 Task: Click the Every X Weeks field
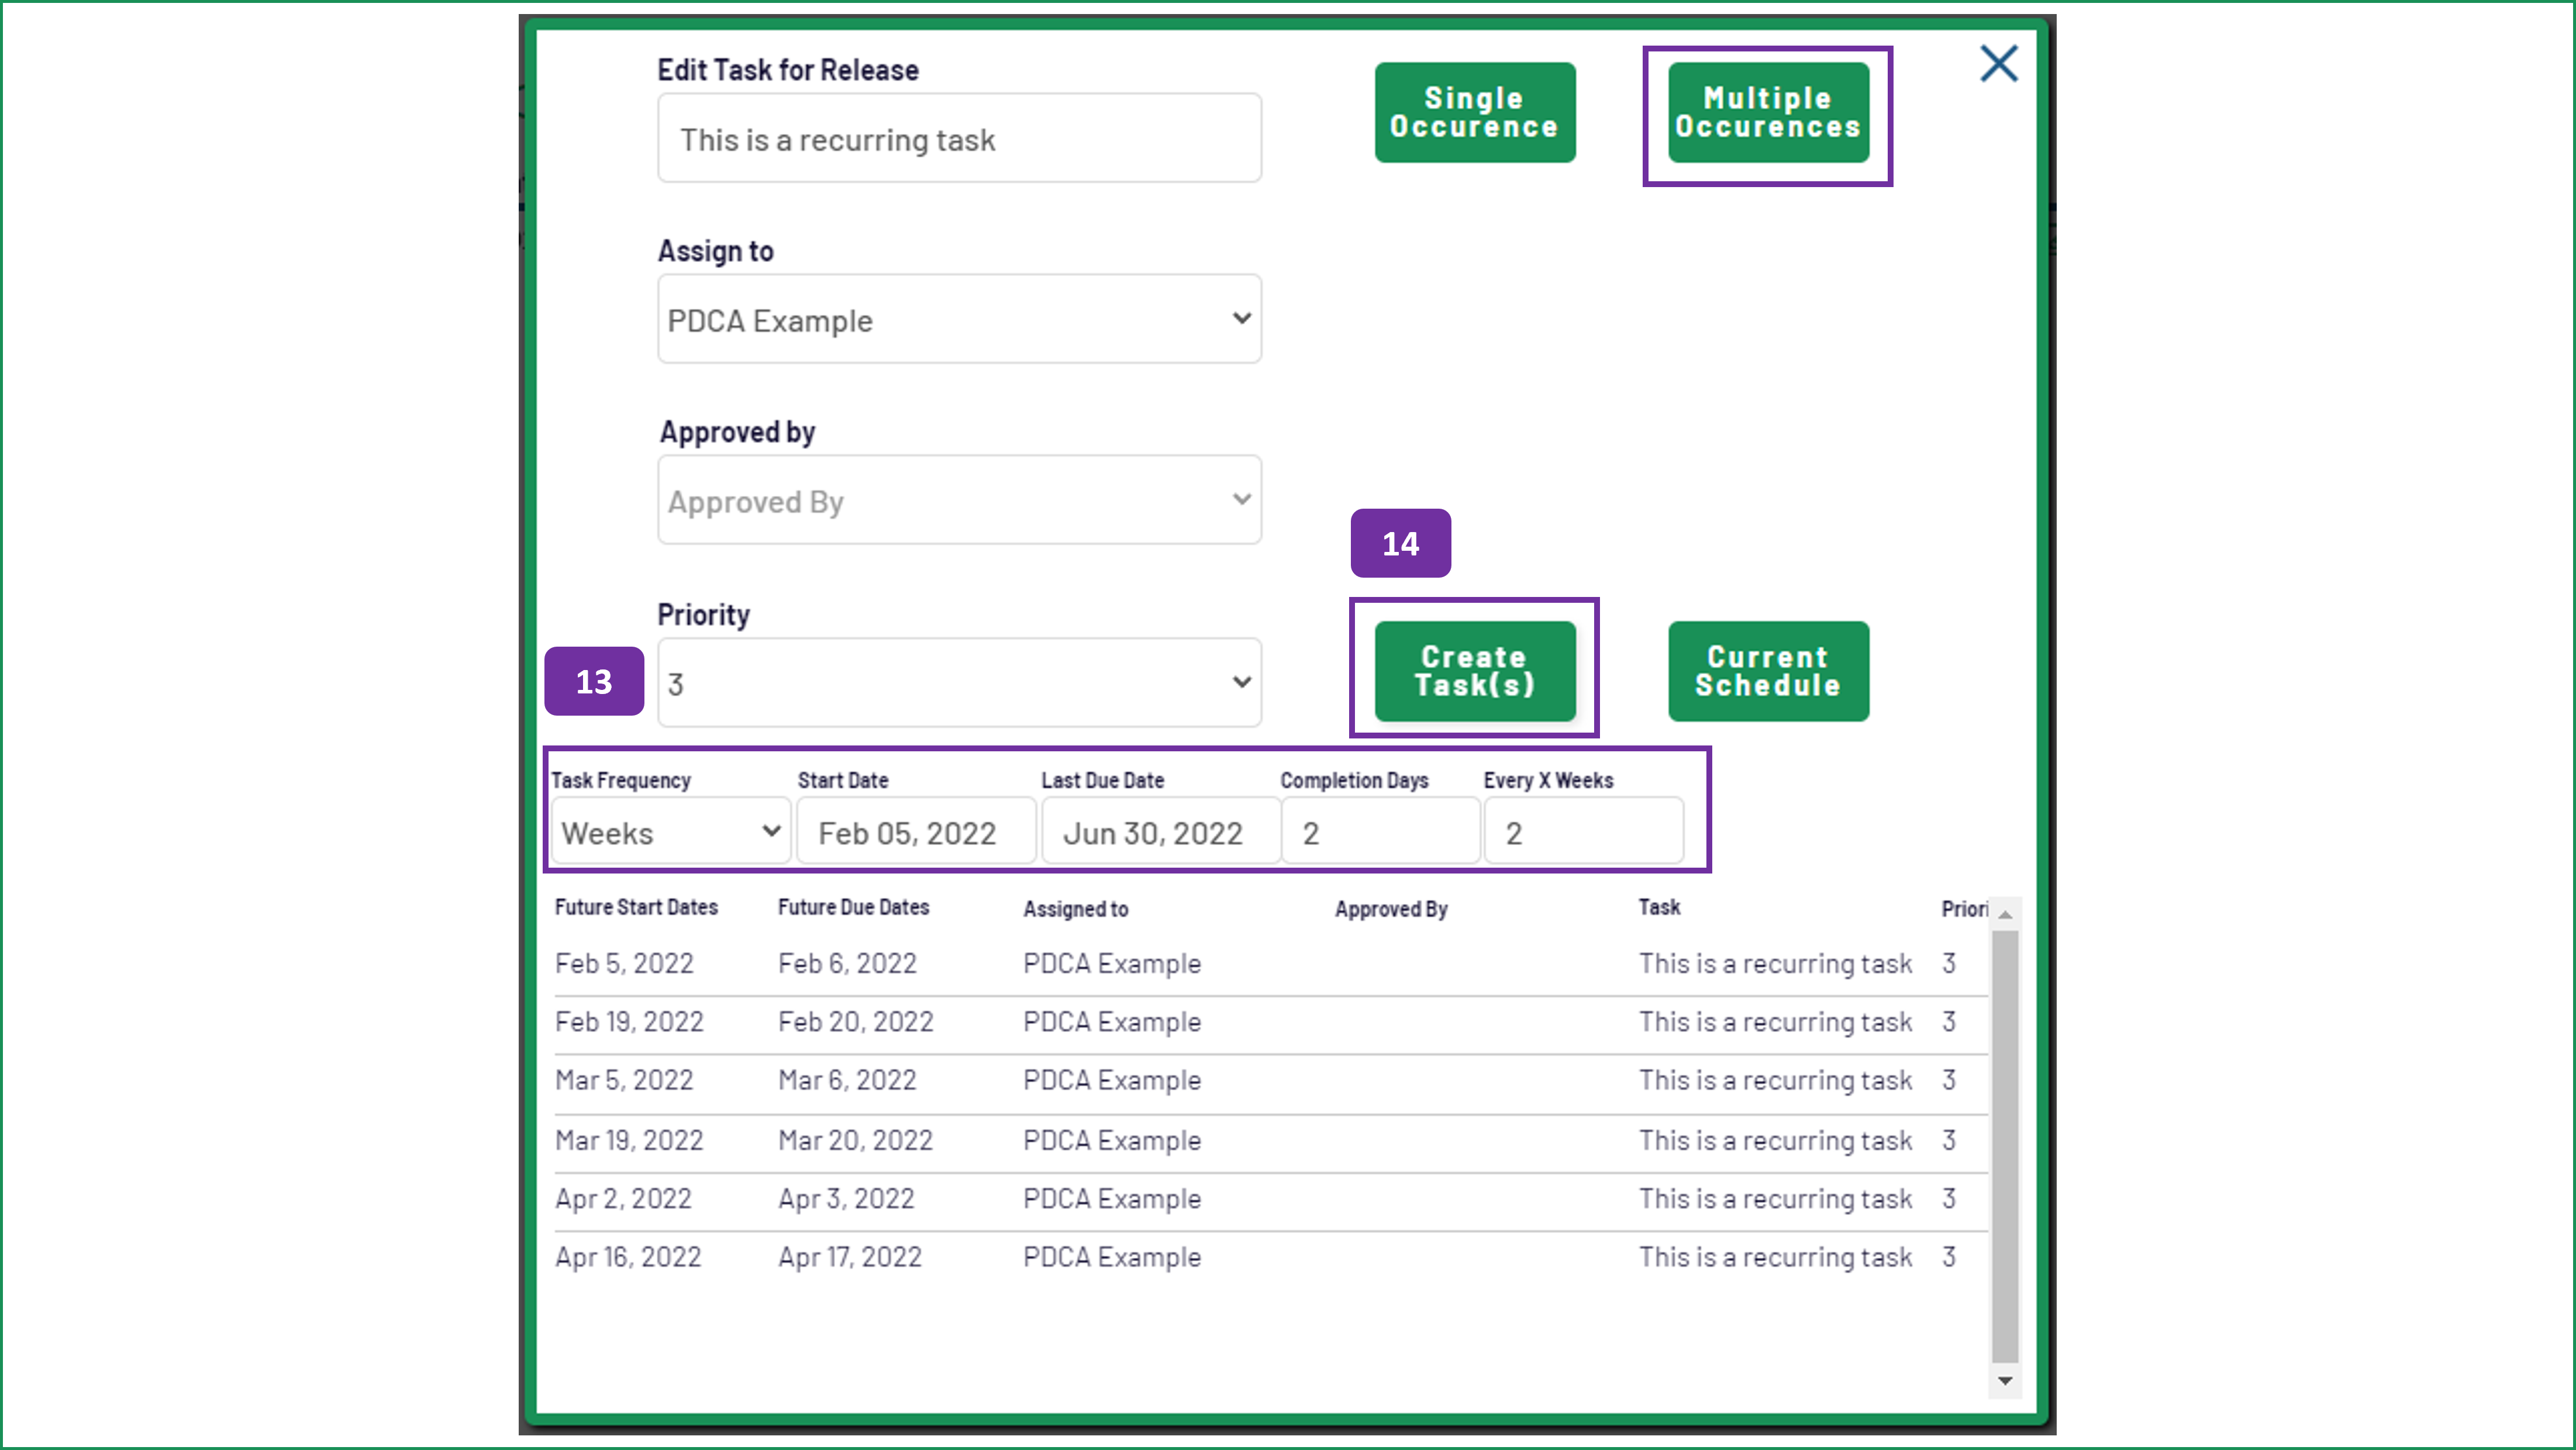(x=1583, y=831)
